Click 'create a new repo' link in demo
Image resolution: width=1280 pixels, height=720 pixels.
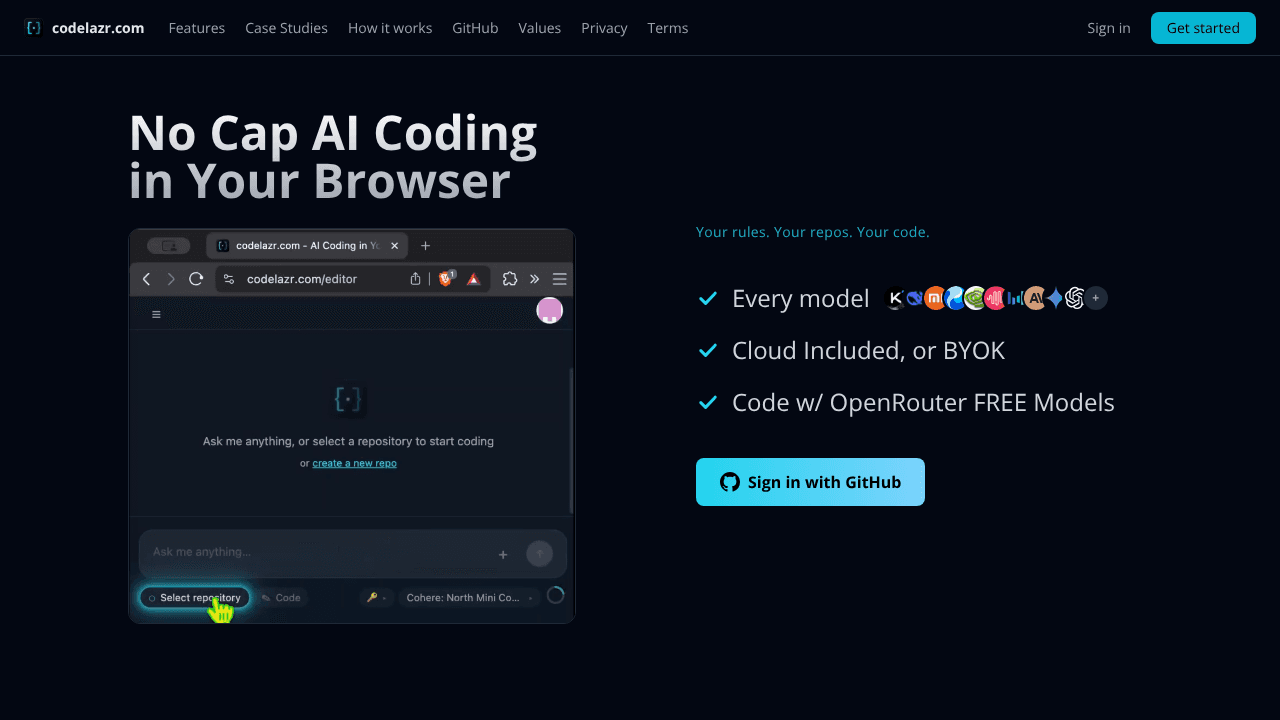click(x=354, y=463)
